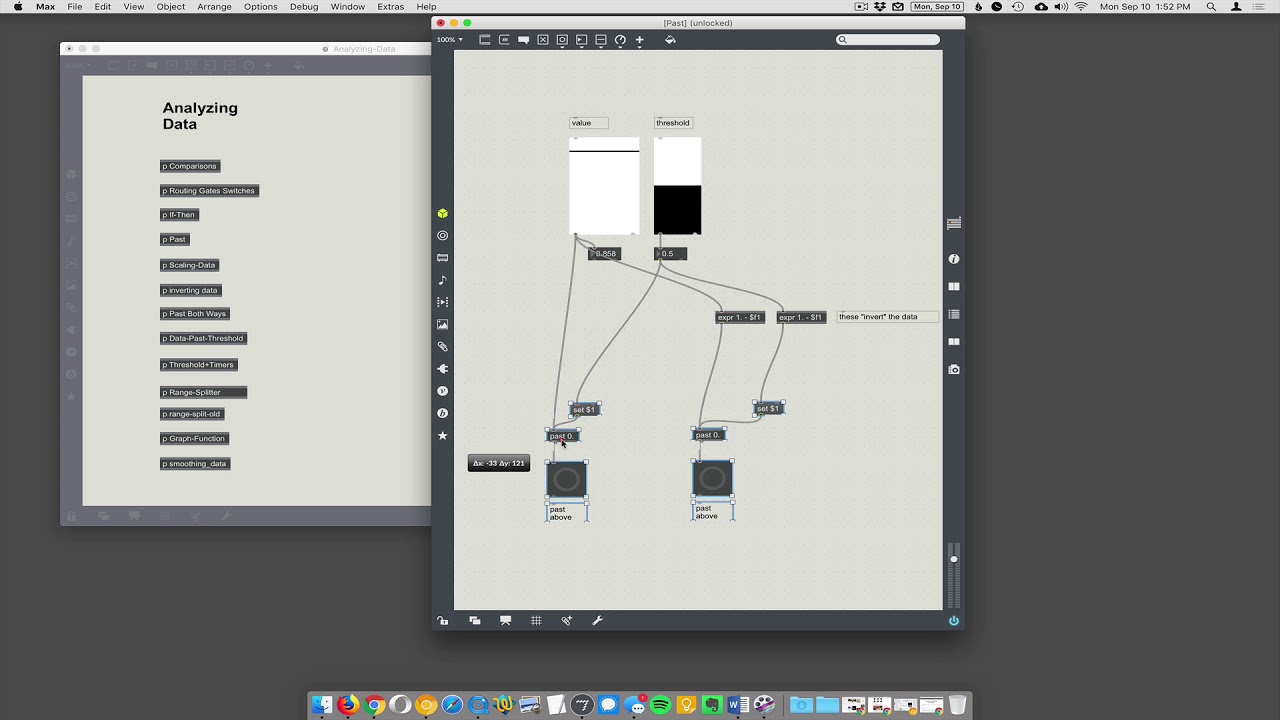The image size is (1280, 720).
Task: Add a toggle object from top toolbar
Action: pyautogui.click(x=543, y=40)
